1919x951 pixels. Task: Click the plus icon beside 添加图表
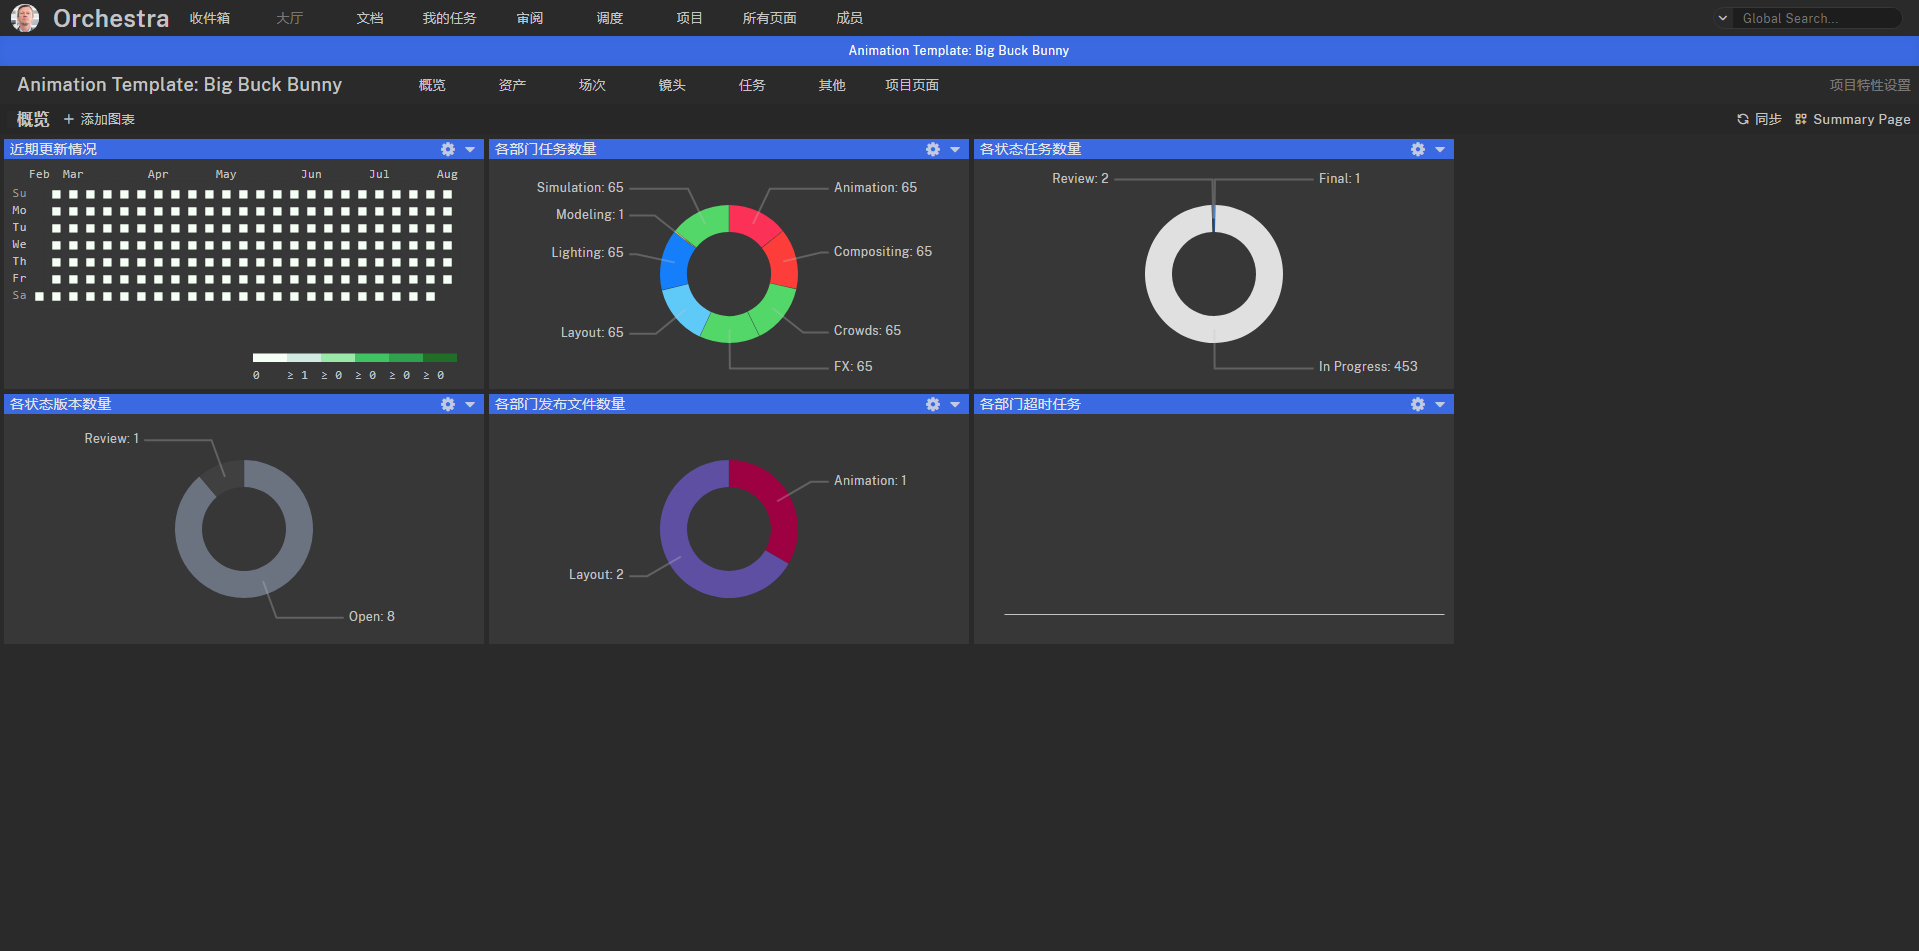(x=69, y=119)
